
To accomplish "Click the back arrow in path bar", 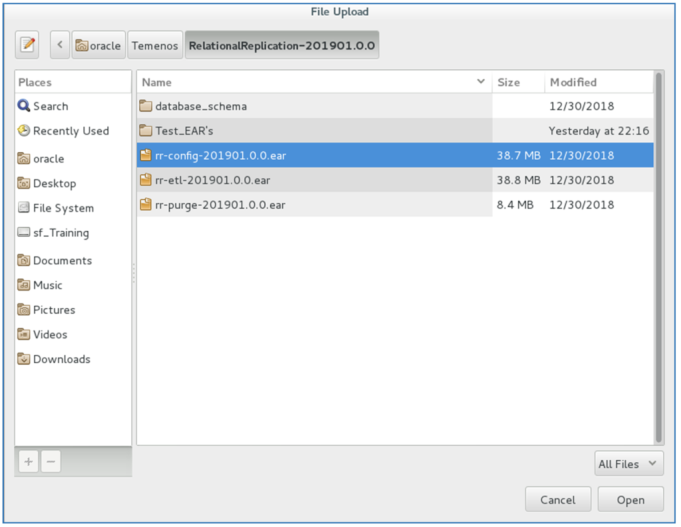I will point(59,45).
